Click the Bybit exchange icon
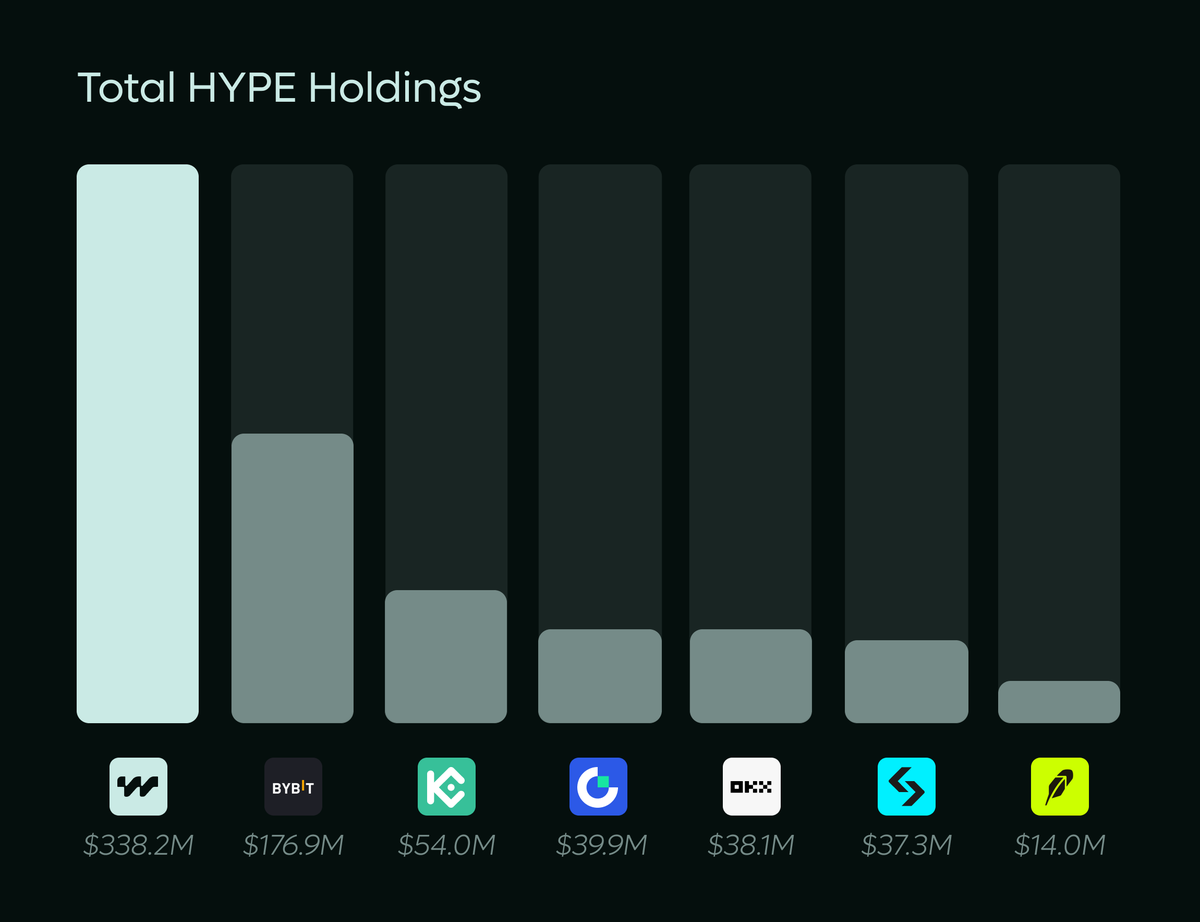Screen dimensions: 1200x922 (292, 787)
